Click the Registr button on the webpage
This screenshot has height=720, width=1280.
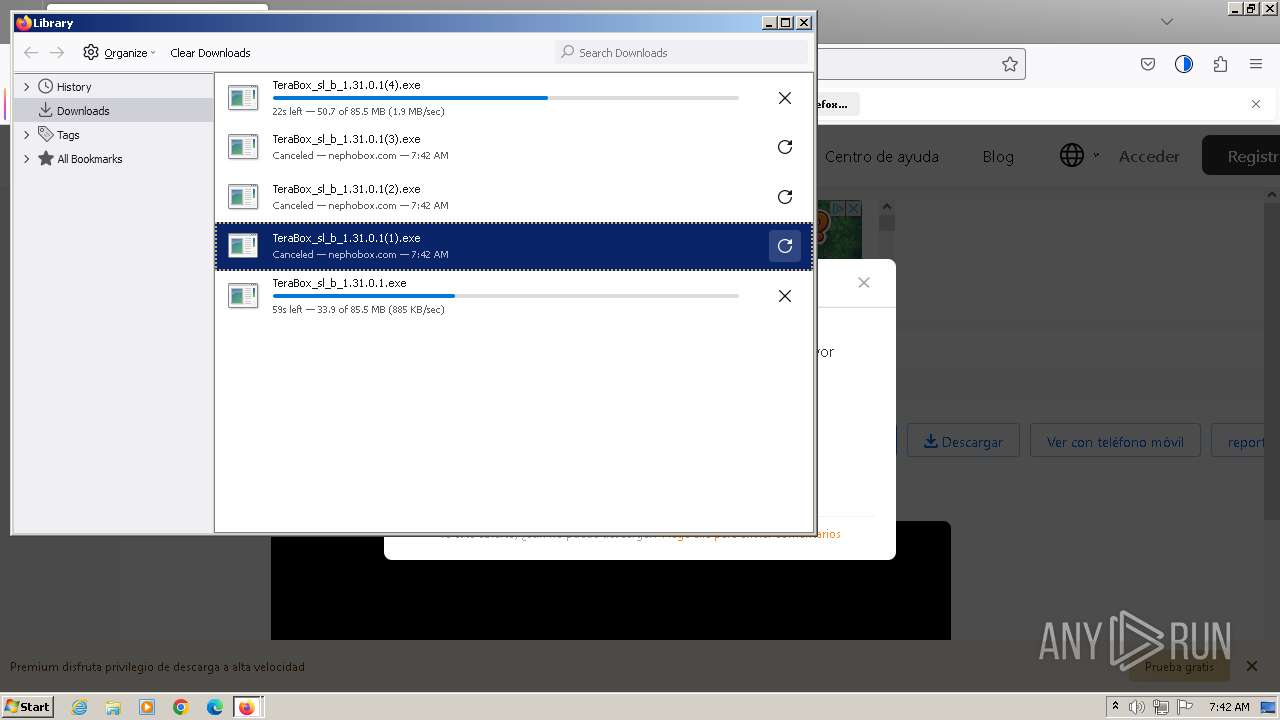point(1240,156)
